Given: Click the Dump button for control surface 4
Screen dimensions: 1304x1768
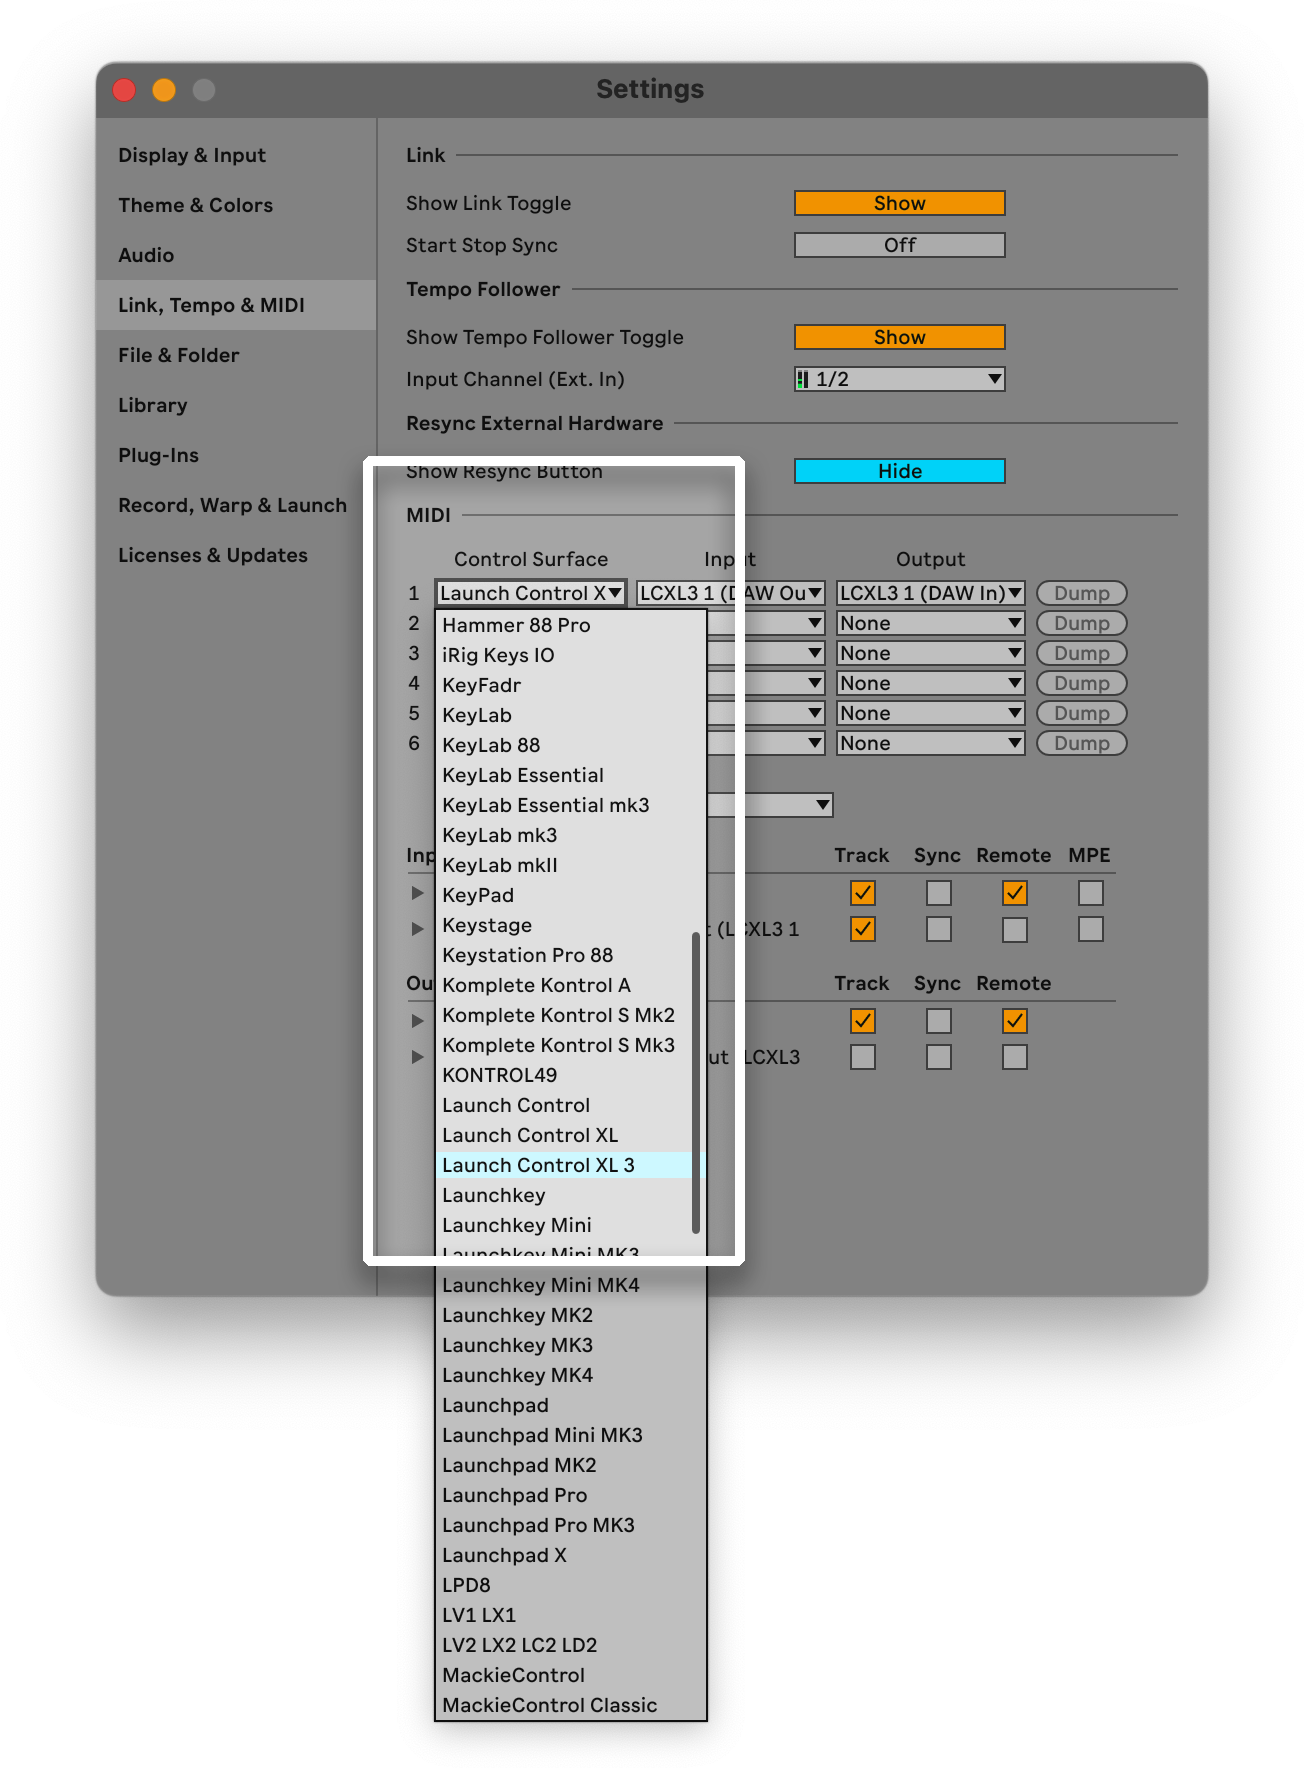Looking at the screenshot, I should pos(1082,683).
